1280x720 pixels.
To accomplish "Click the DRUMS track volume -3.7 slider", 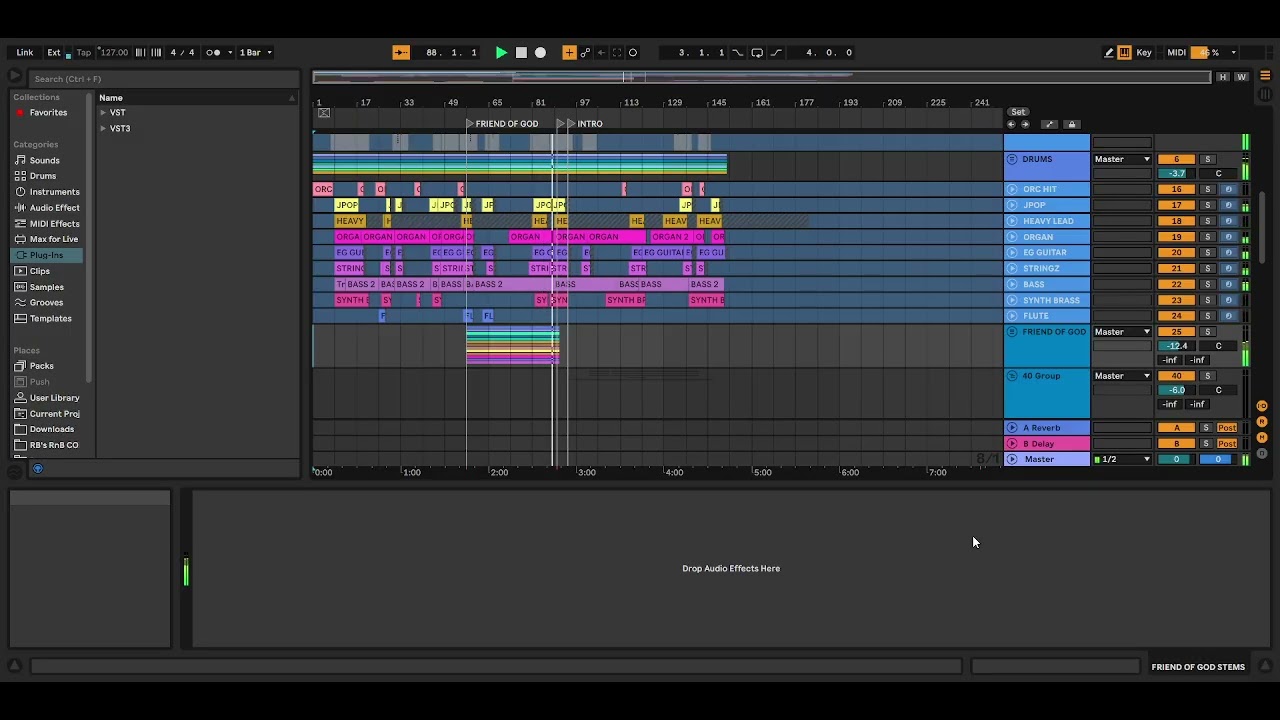I will coord(1178,174).
